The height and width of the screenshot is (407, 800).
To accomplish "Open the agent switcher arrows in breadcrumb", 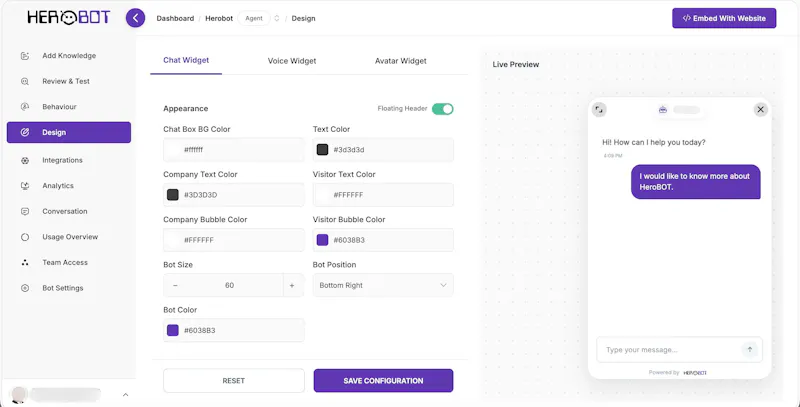I will pyautogui.click(x=277, y=18).
